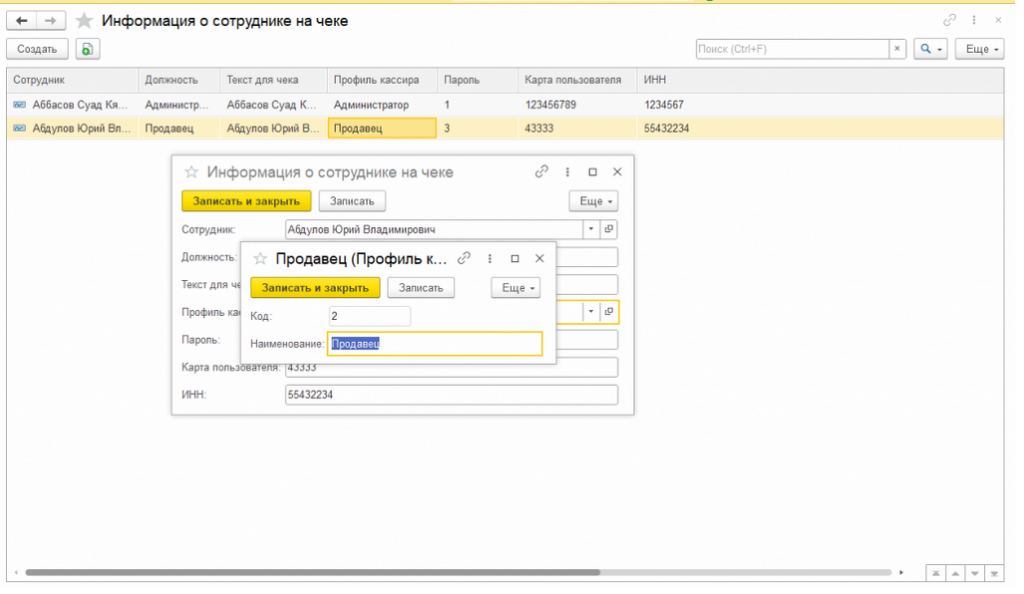This screenshot has width=1024, height=594.
Task: Click Администратор cell in Профиль кассира column
Action: click(382, 105)
